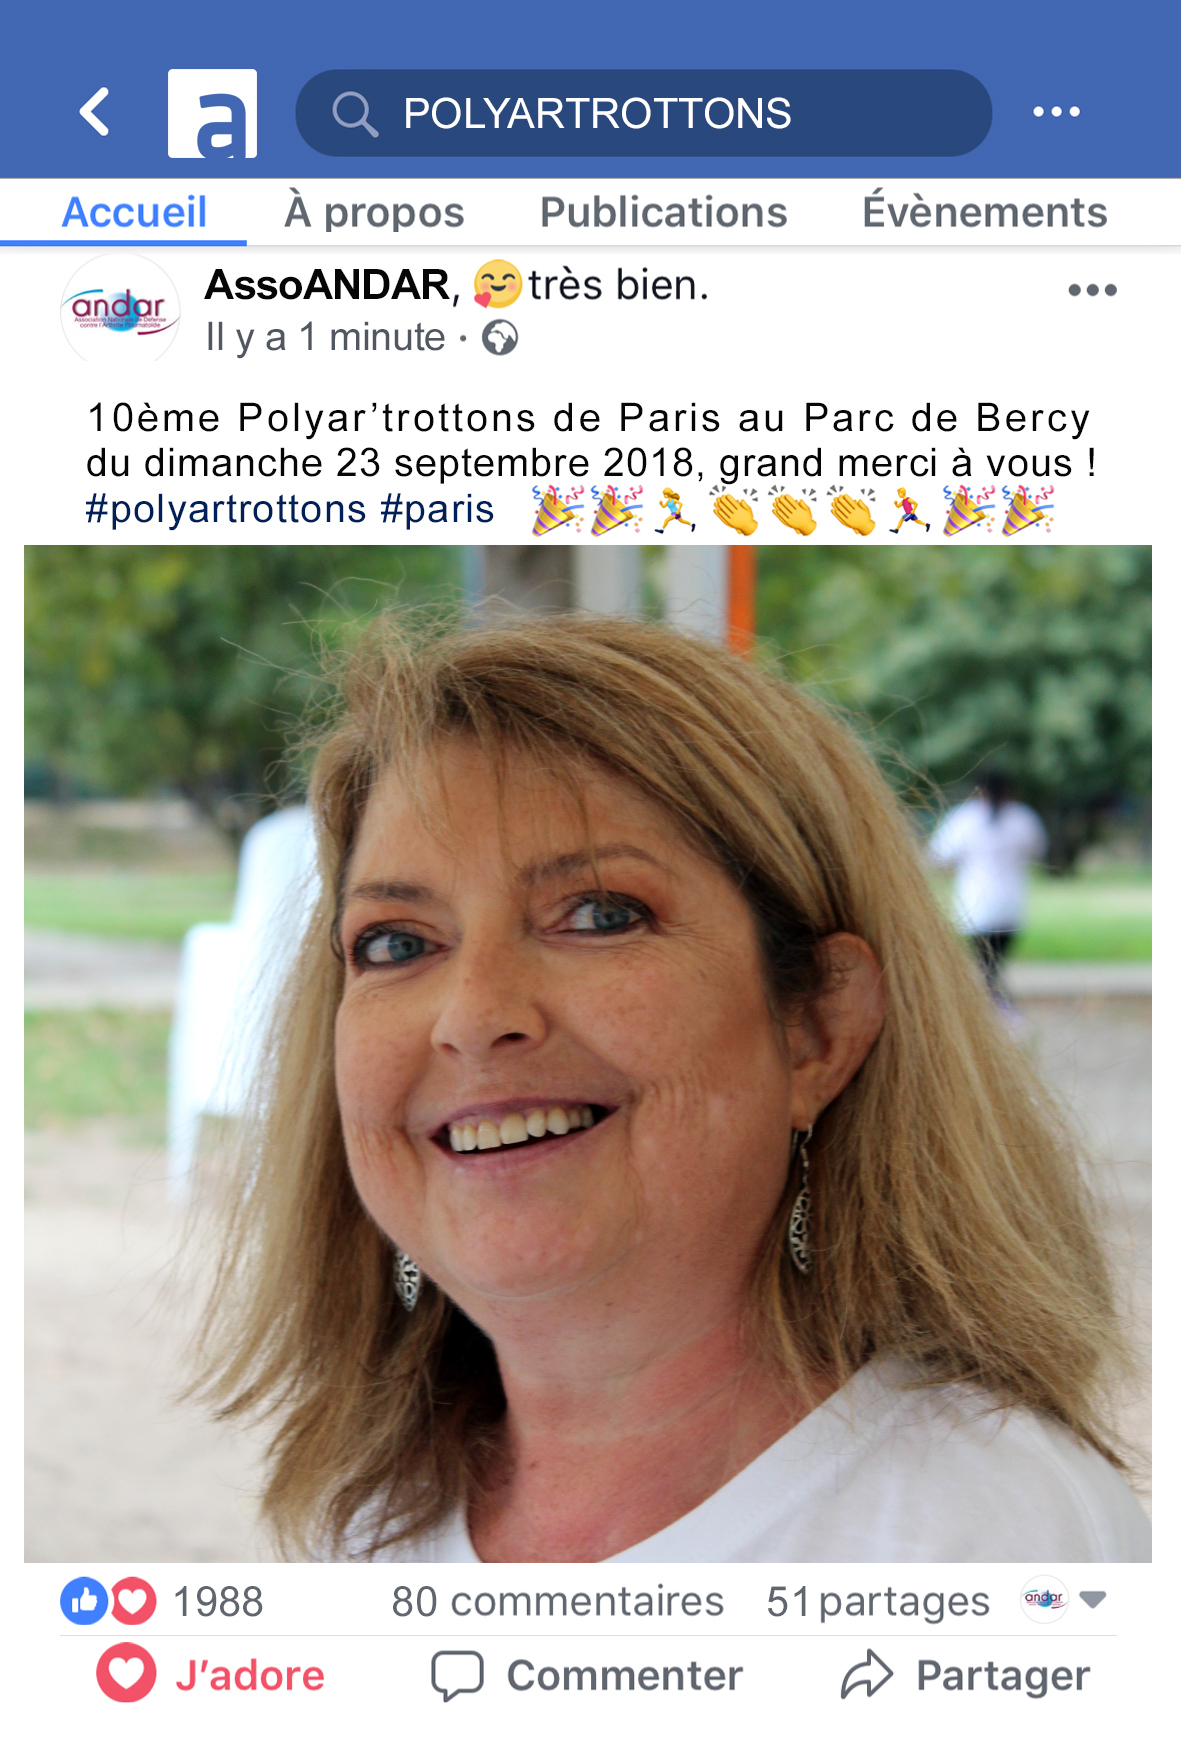Switch to the À propos tab
Screen dimensions: 1181x1748
[374, 212]
